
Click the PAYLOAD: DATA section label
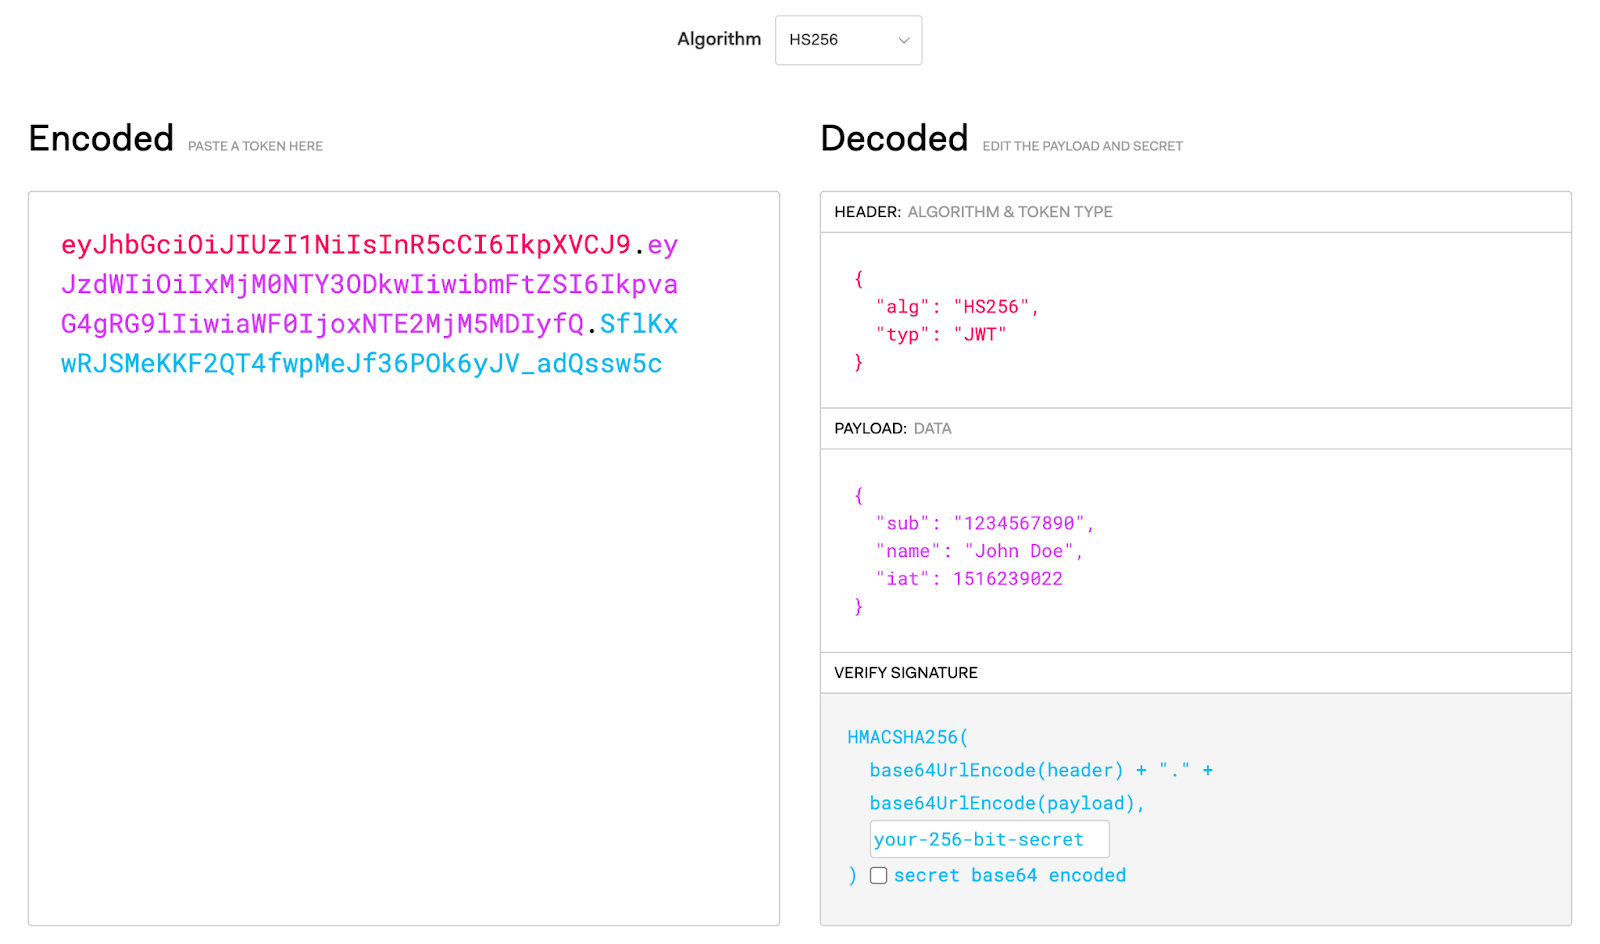892,428
